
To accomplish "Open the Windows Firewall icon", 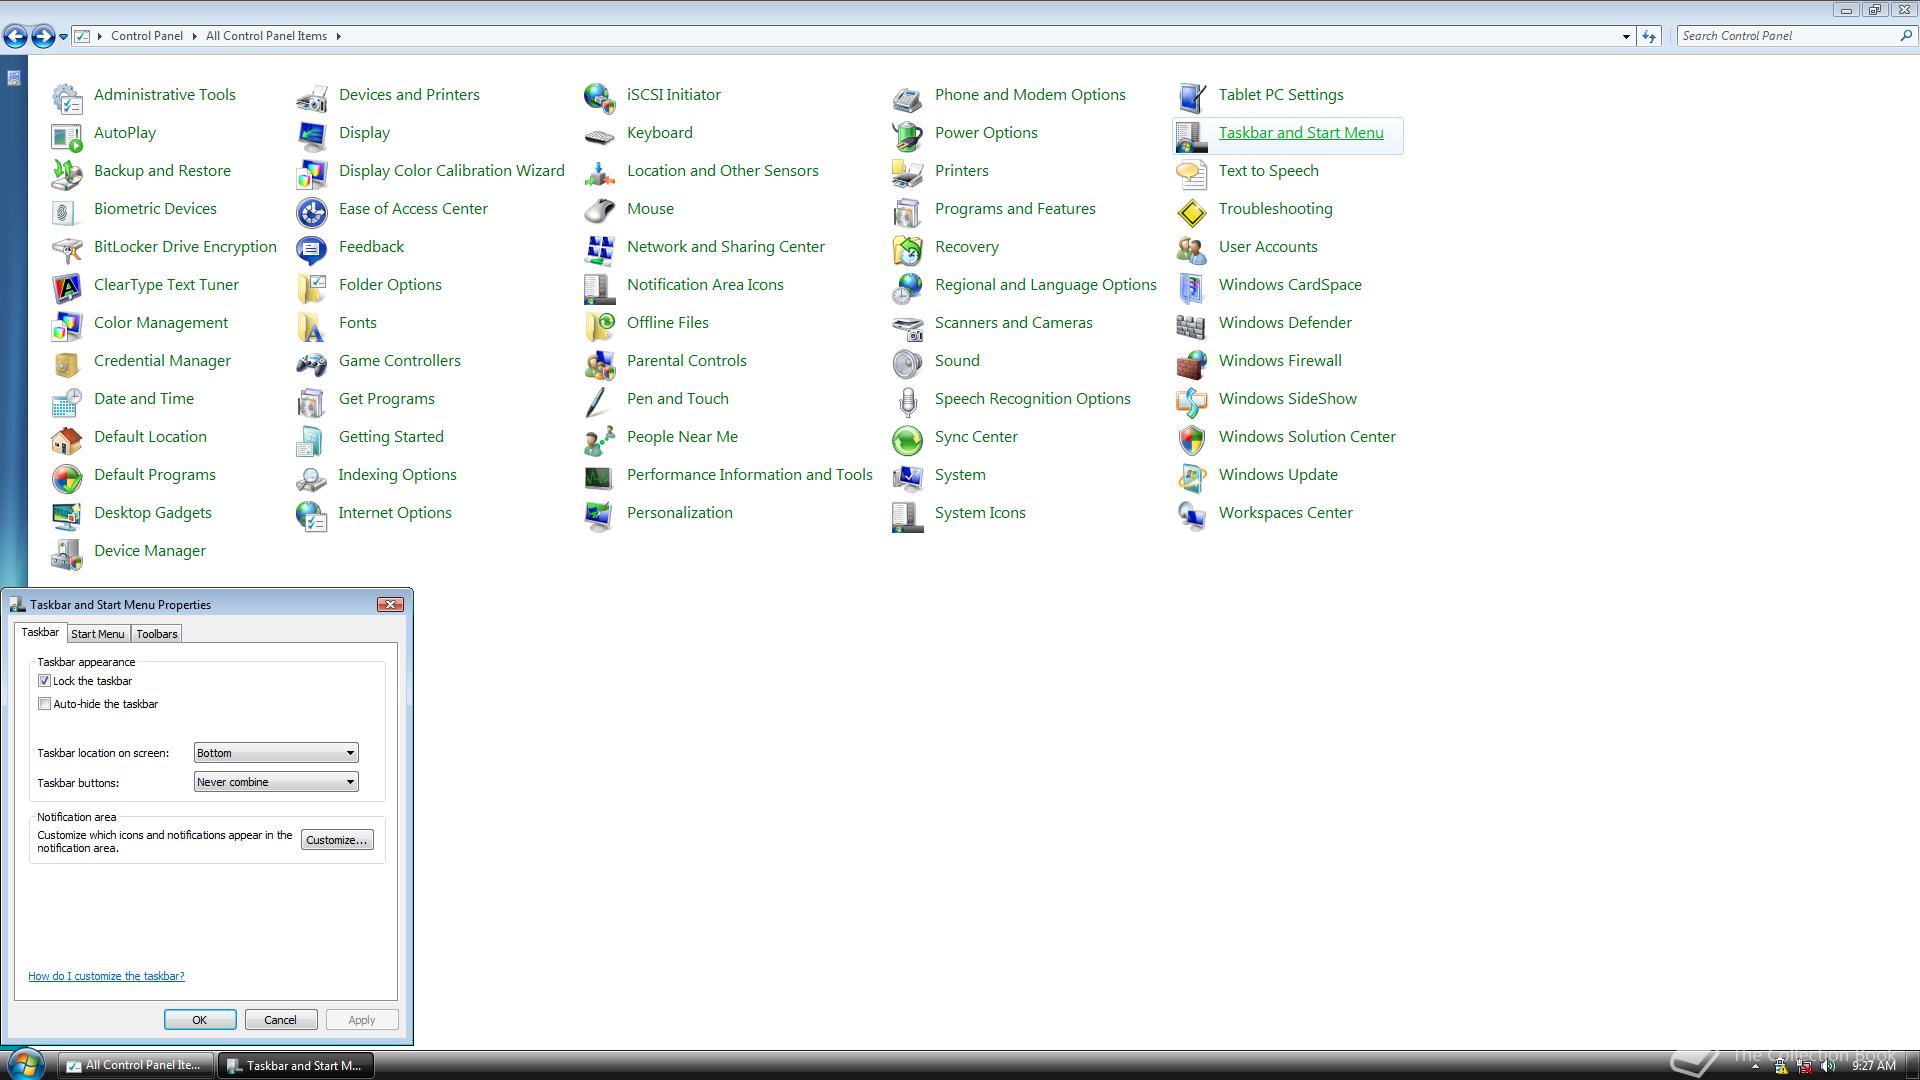I will tap(1190, 362).
